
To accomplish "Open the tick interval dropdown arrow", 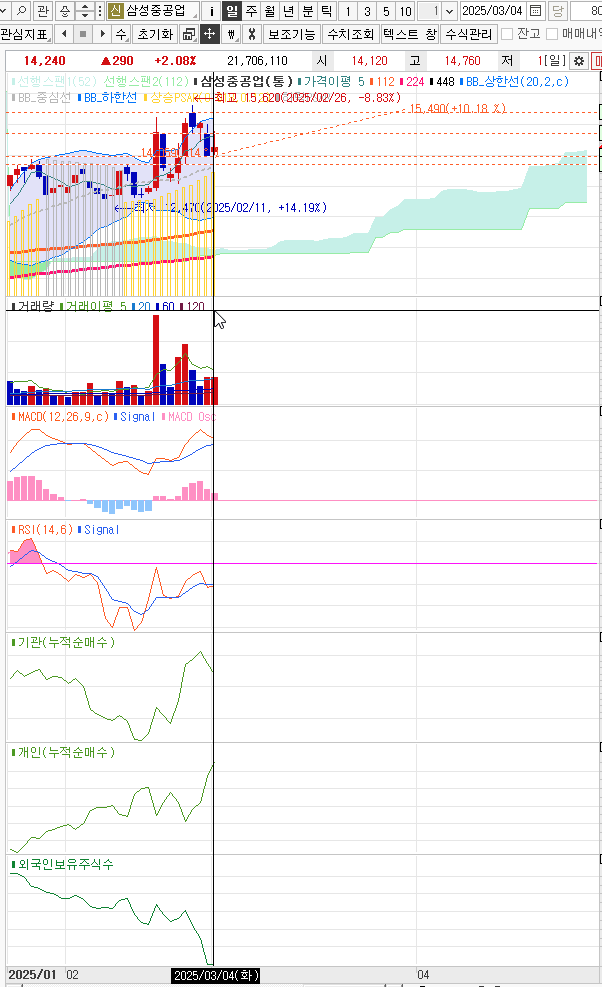I will pos(448,11).
